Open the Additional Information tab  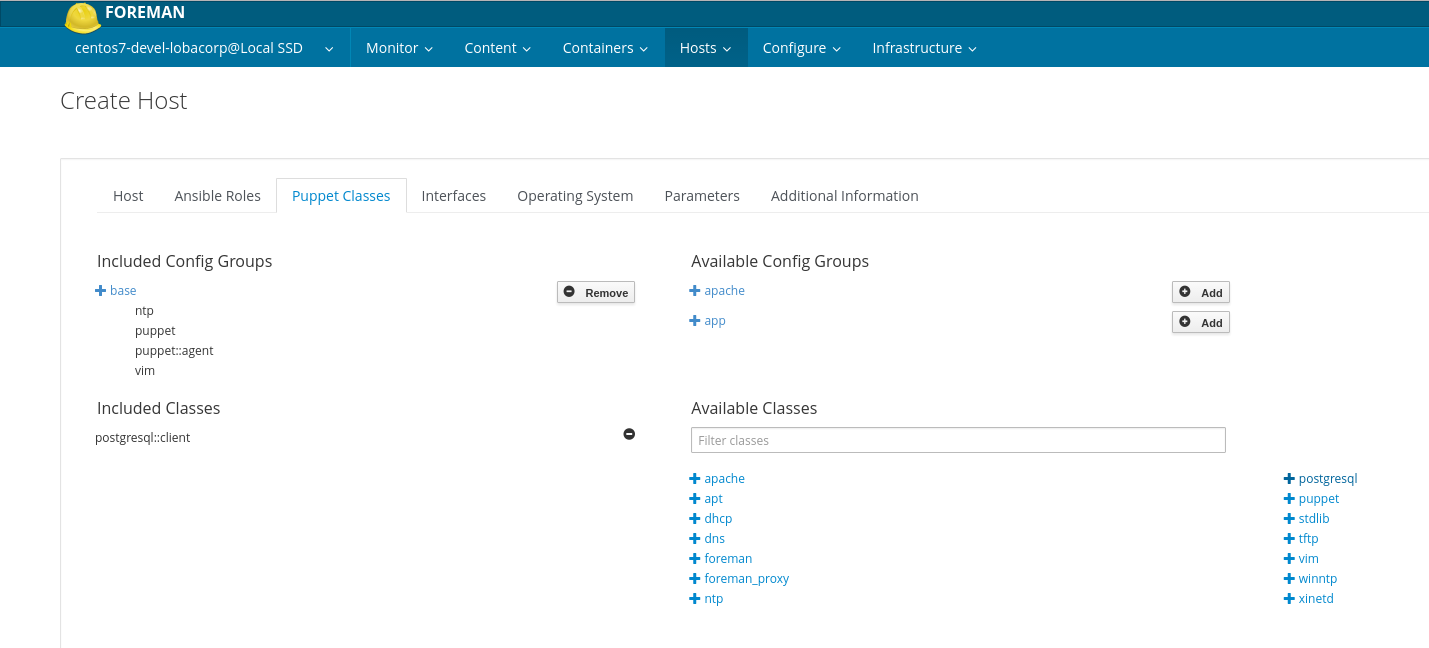(845, 196)
